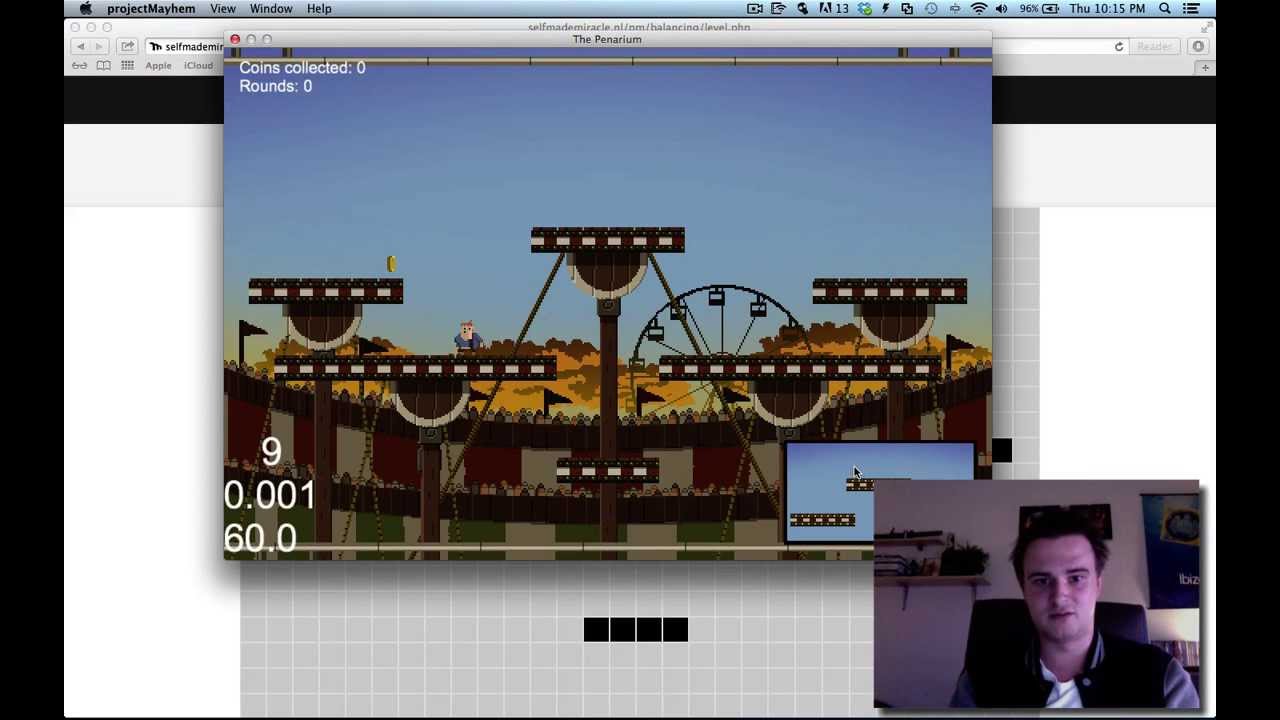Open the projectMayhem application menu
The image size is (1280, 720).
pos(151,9)
